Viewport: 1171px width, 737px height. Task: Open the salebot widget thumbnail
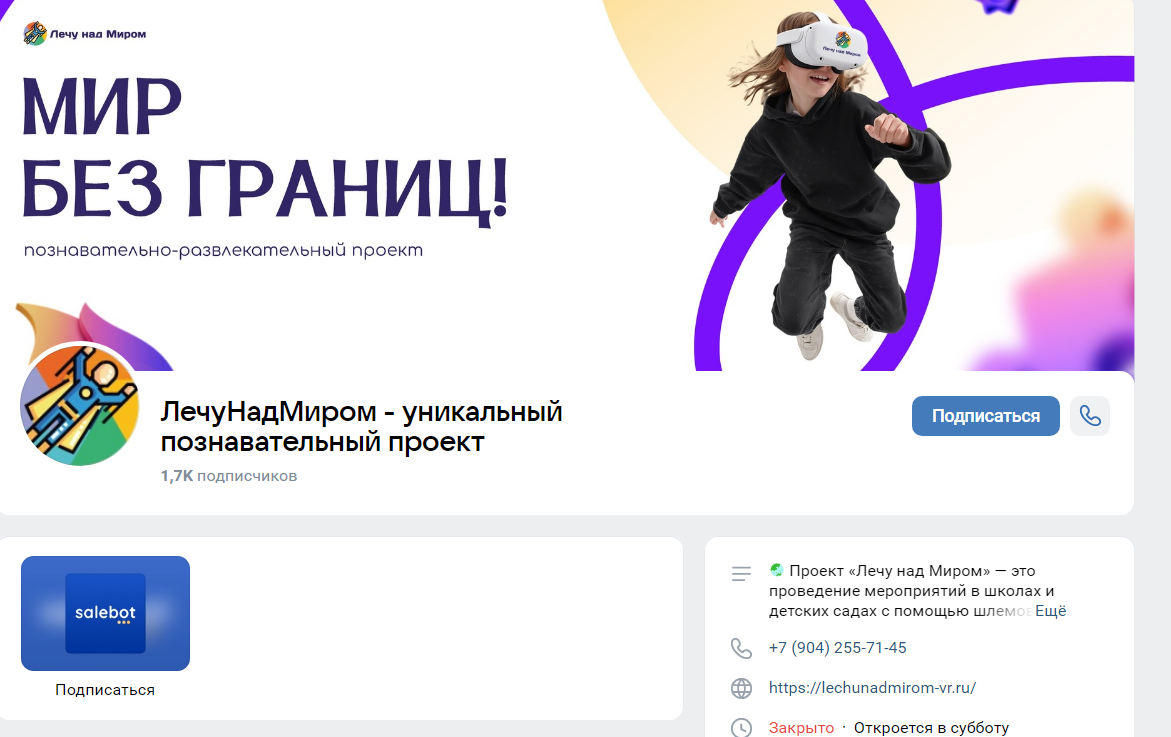105,613
